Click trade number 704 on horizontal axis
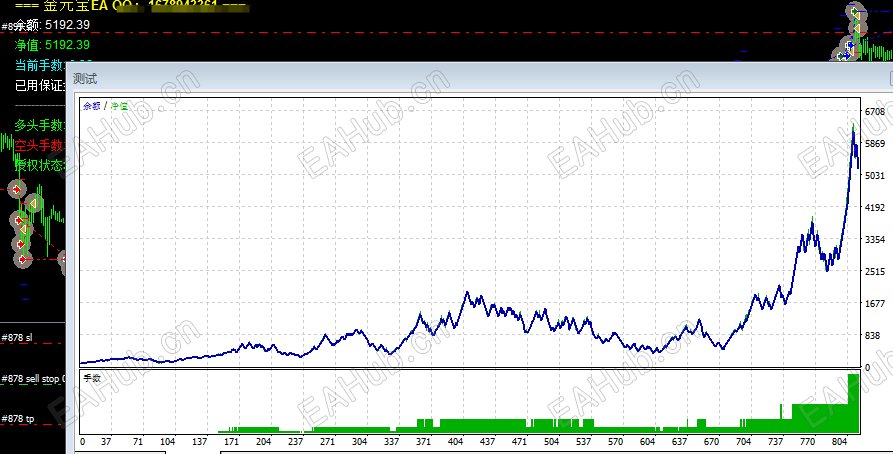Screen dimensions: 893x454 pyautogui.click(x=743, y=441)
